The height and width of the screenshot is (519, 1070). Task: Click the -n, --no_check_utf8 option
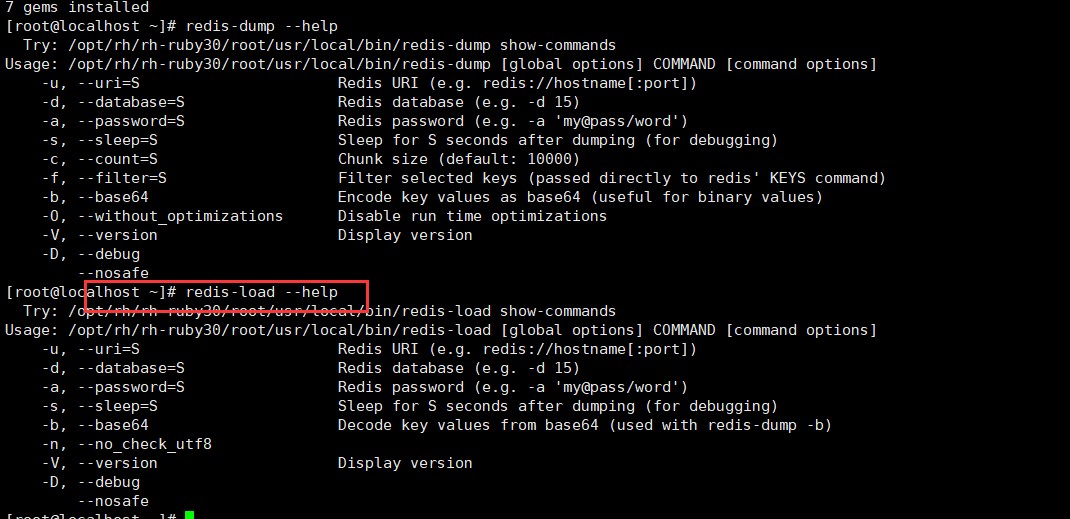click(x=127, y=444)
